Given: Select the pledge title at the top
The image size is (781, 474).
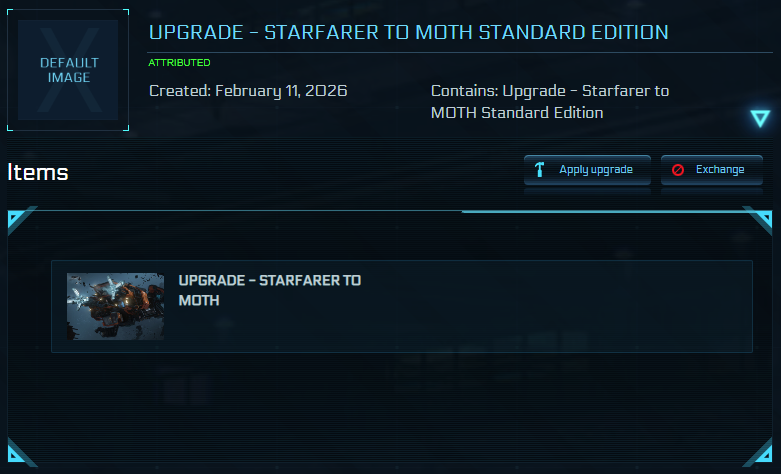Looking at the screenshot, I should pos(408,32).
